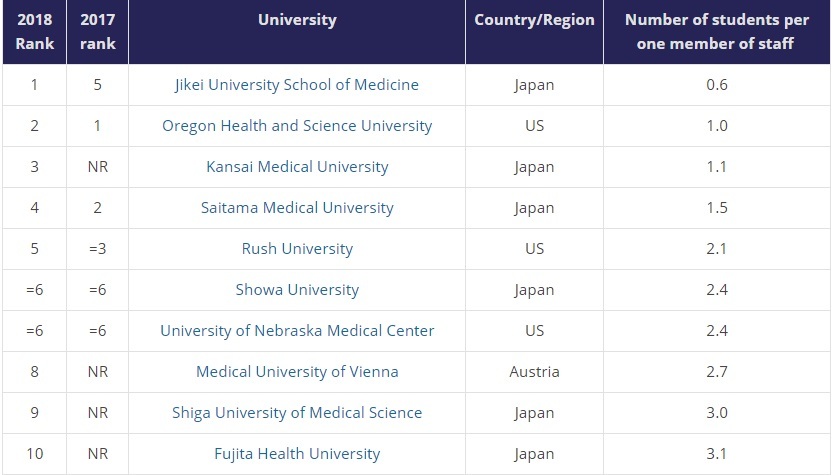Select the Showa University link
This screenshot has width=834, height=475.
pos(297,290)
